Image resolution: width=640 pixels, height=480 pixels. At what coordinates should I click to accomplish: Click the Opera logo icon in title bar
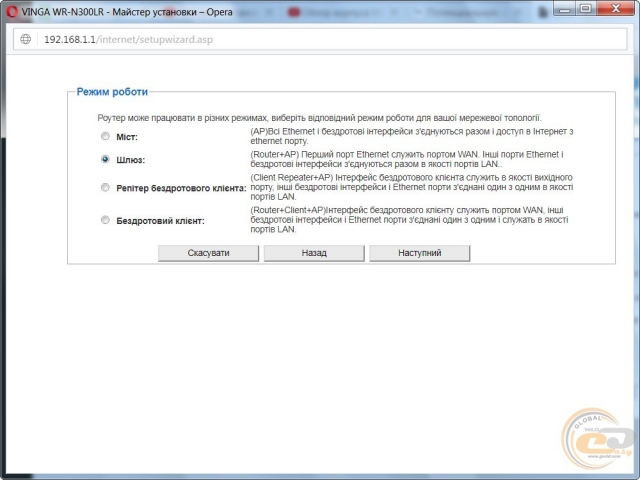(x=12, y=12)
